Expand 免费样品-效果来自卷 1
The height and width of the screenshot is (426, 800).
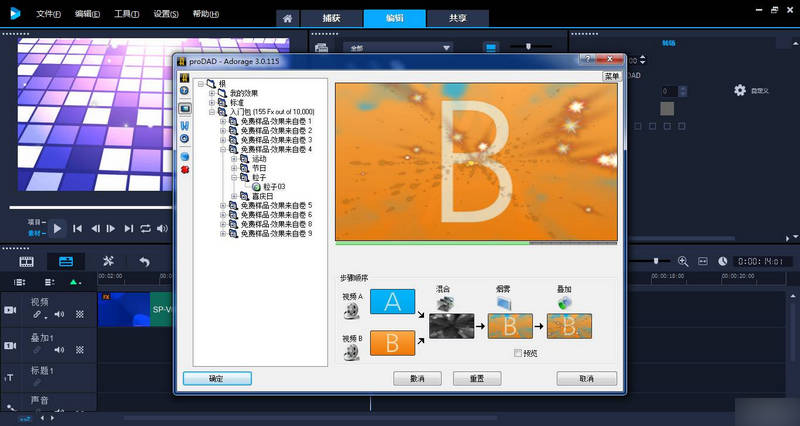coord(223,121)
